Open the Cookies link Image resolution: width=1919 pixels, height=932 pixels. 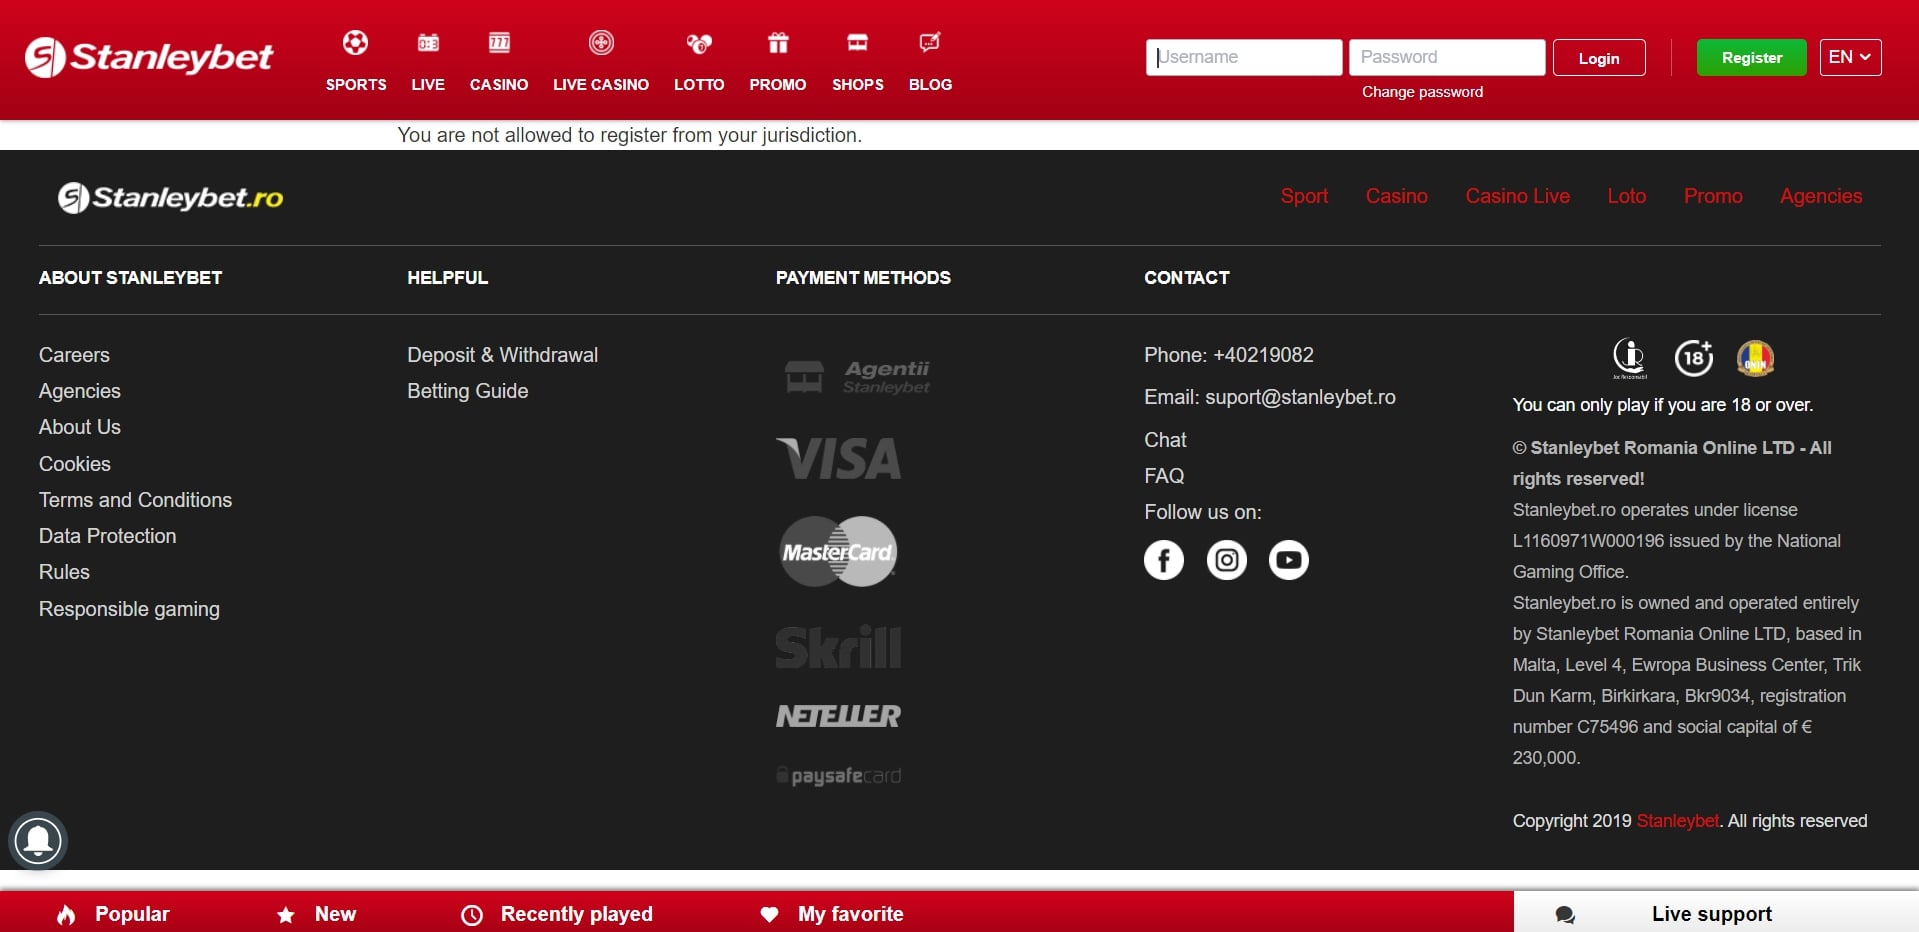pyautogui.click(x=75, y=464)
